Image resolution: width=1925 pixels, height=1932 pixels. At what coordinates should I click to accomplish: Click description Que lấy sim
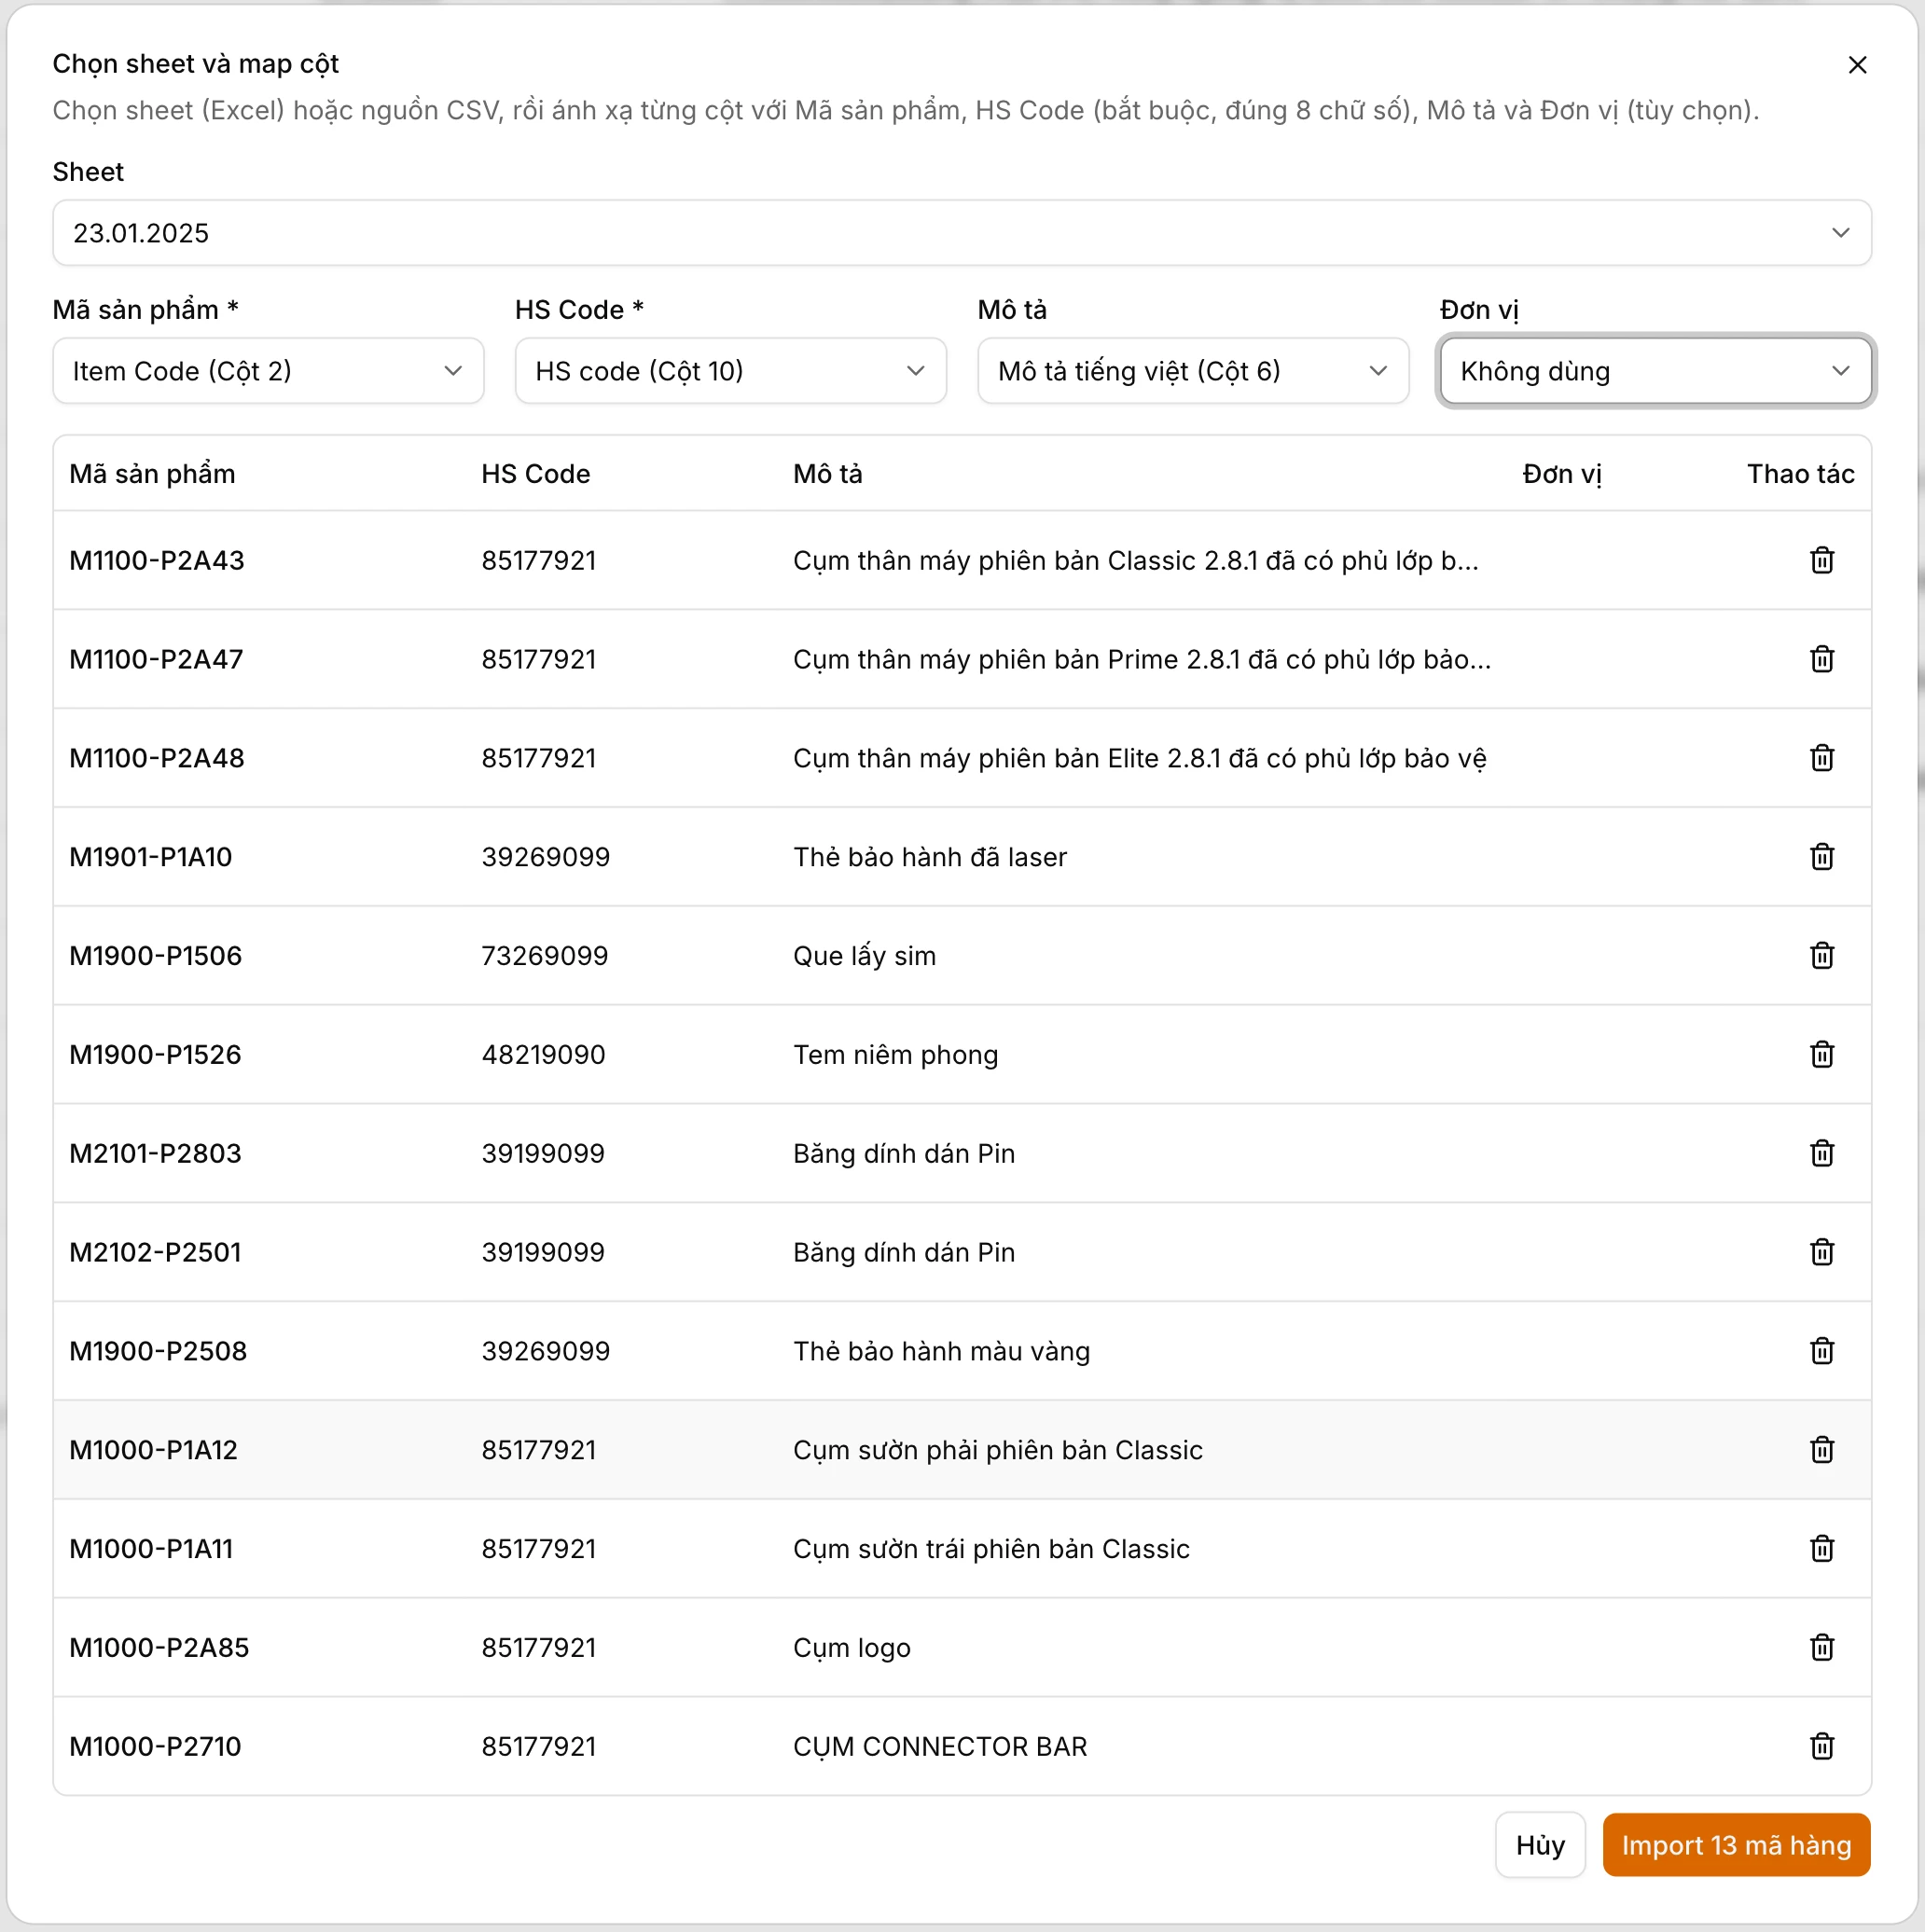pos(864,957)
